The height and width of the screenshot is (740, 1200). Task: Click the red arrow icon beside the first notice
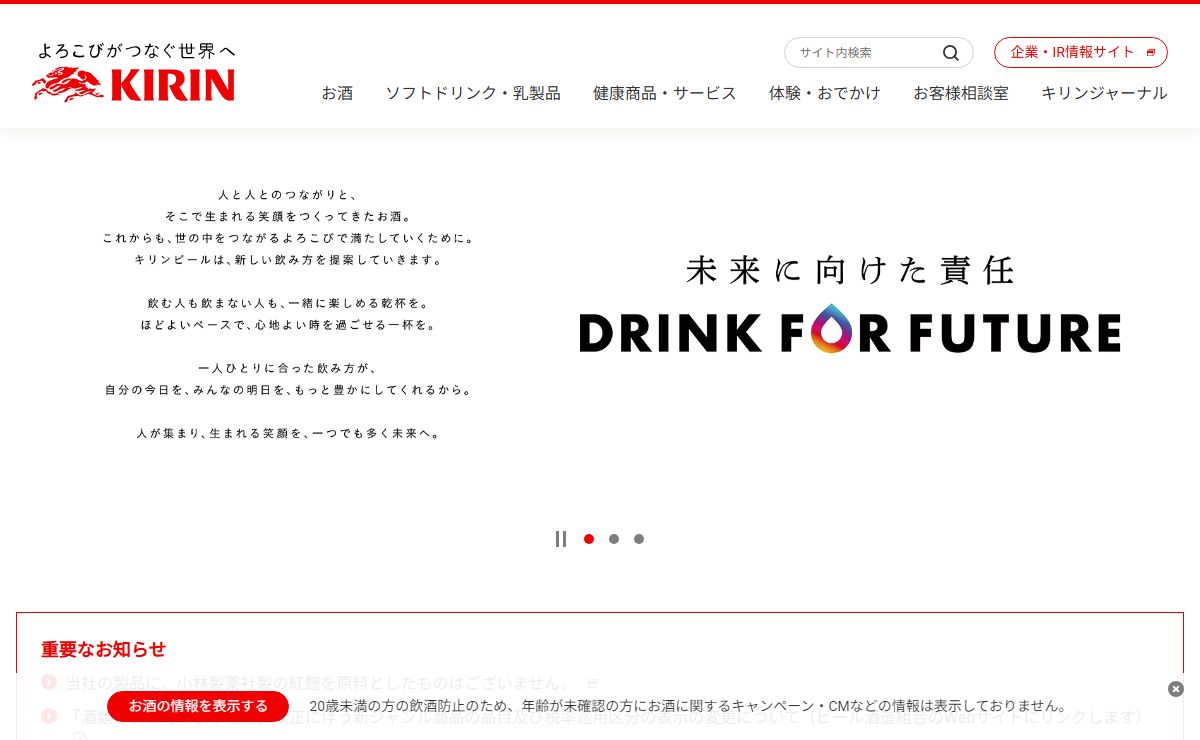49,682
